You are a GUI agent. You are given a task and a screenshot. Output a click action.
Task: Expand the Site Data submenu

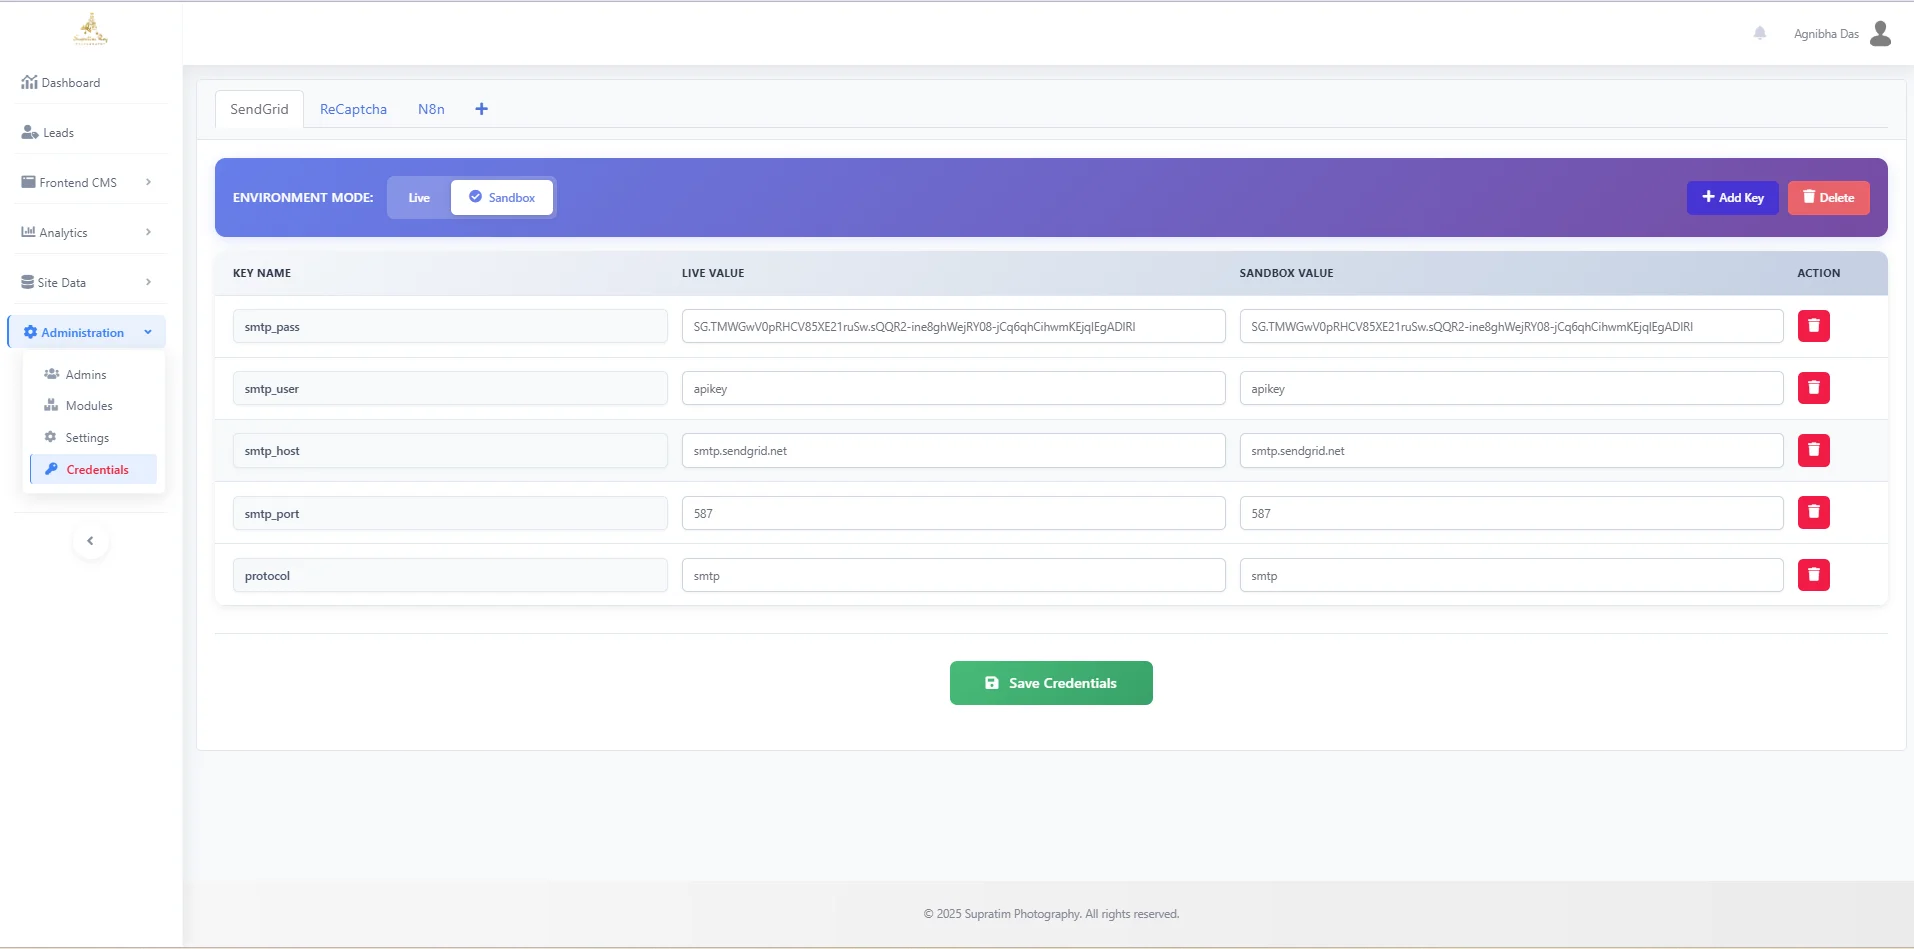pos(86,283)
